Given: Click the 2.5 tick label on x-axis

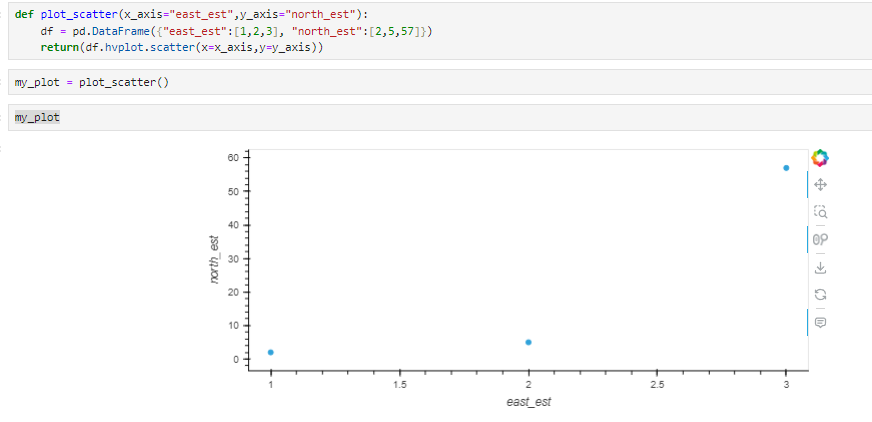Looking at the screenshot, I should pos(657,385).
